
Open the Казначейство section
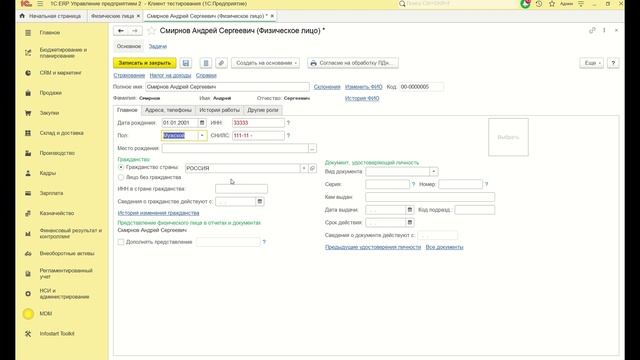[57, 213]
